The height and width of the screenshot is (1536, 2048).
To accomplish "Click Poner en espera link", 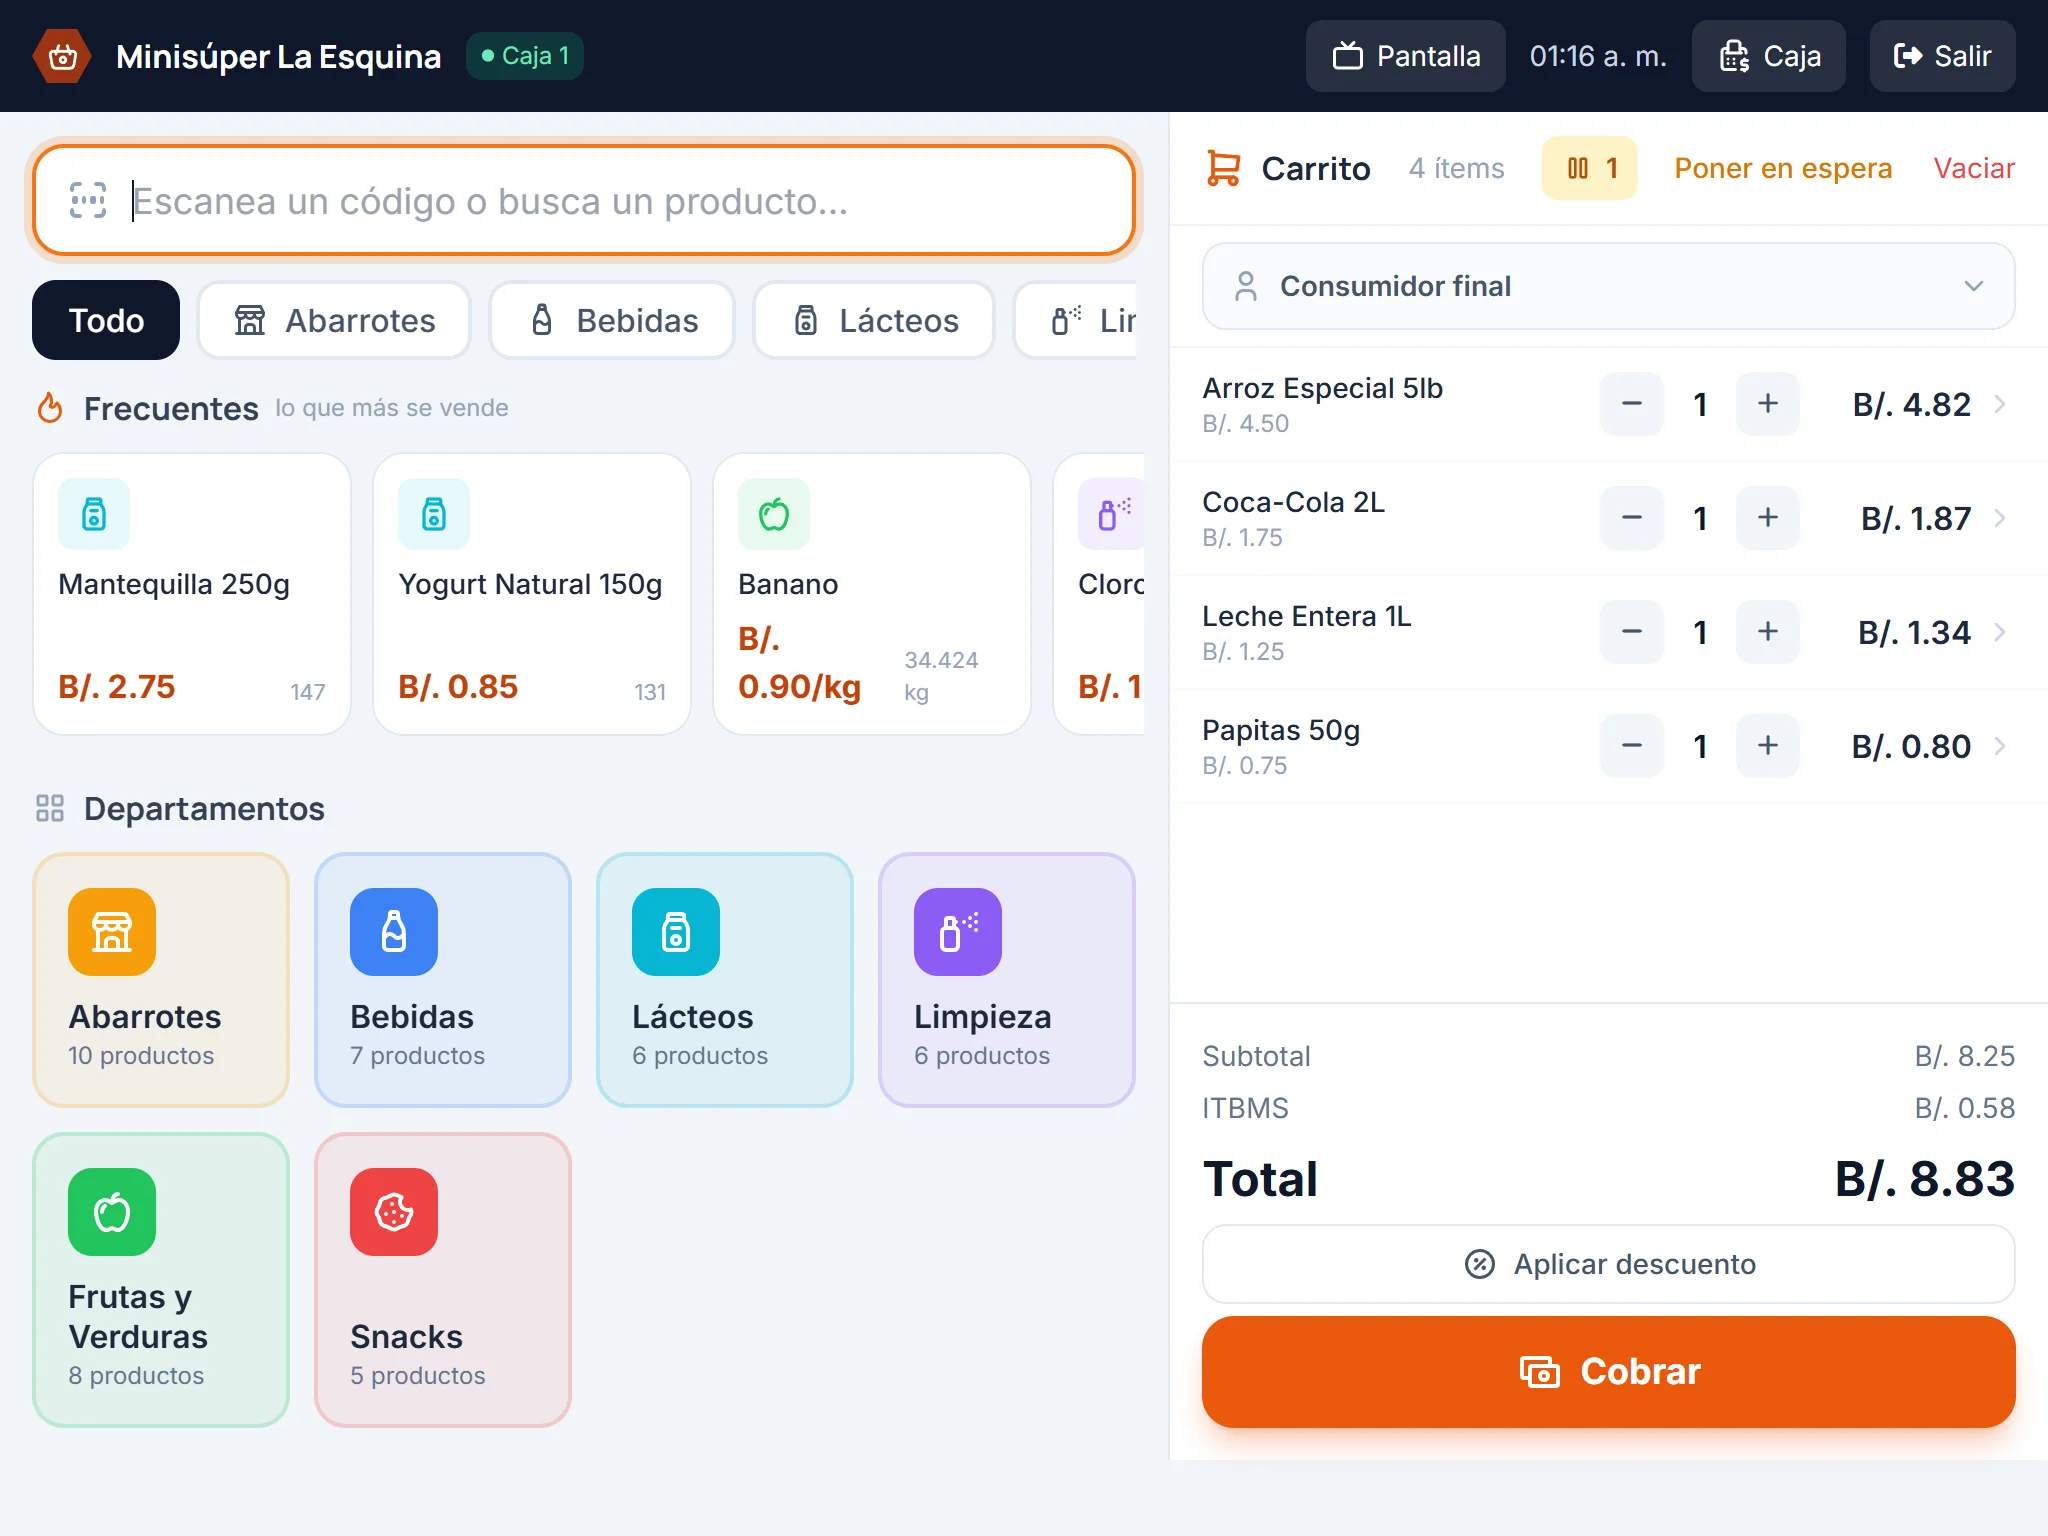I will [1783, 168].
